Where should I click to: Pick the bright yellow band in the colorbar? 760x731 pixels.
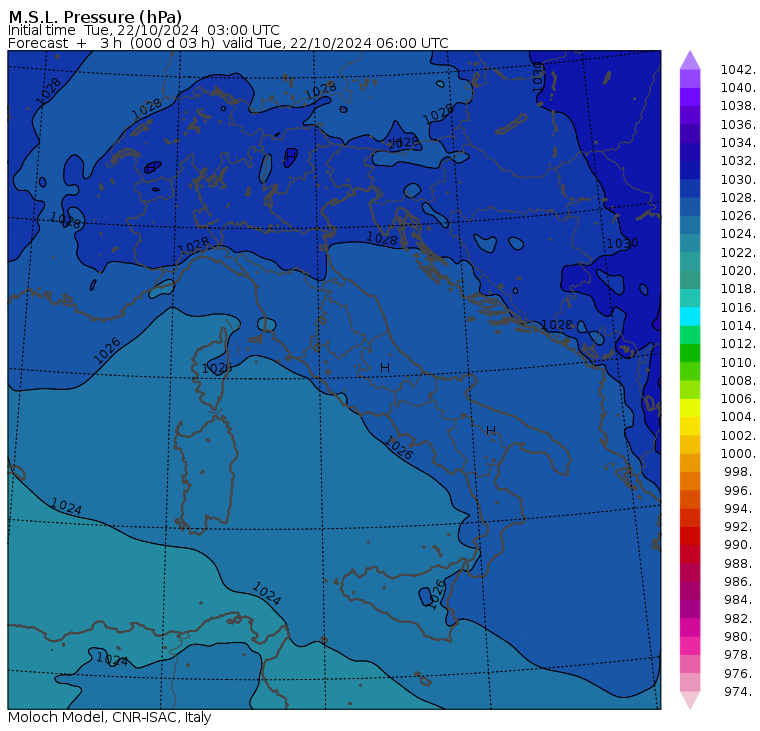coord(690,408)
